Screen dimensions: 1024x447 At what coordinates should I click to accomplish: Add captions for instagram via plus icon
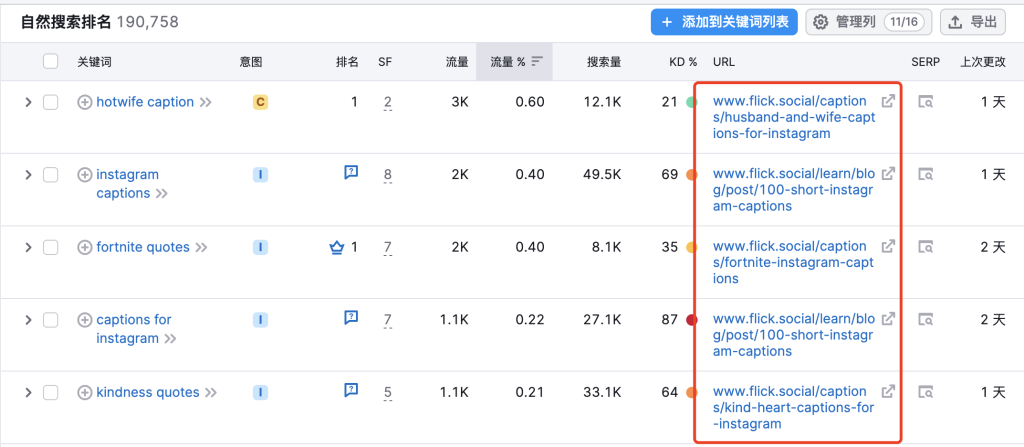coord(85,320)
